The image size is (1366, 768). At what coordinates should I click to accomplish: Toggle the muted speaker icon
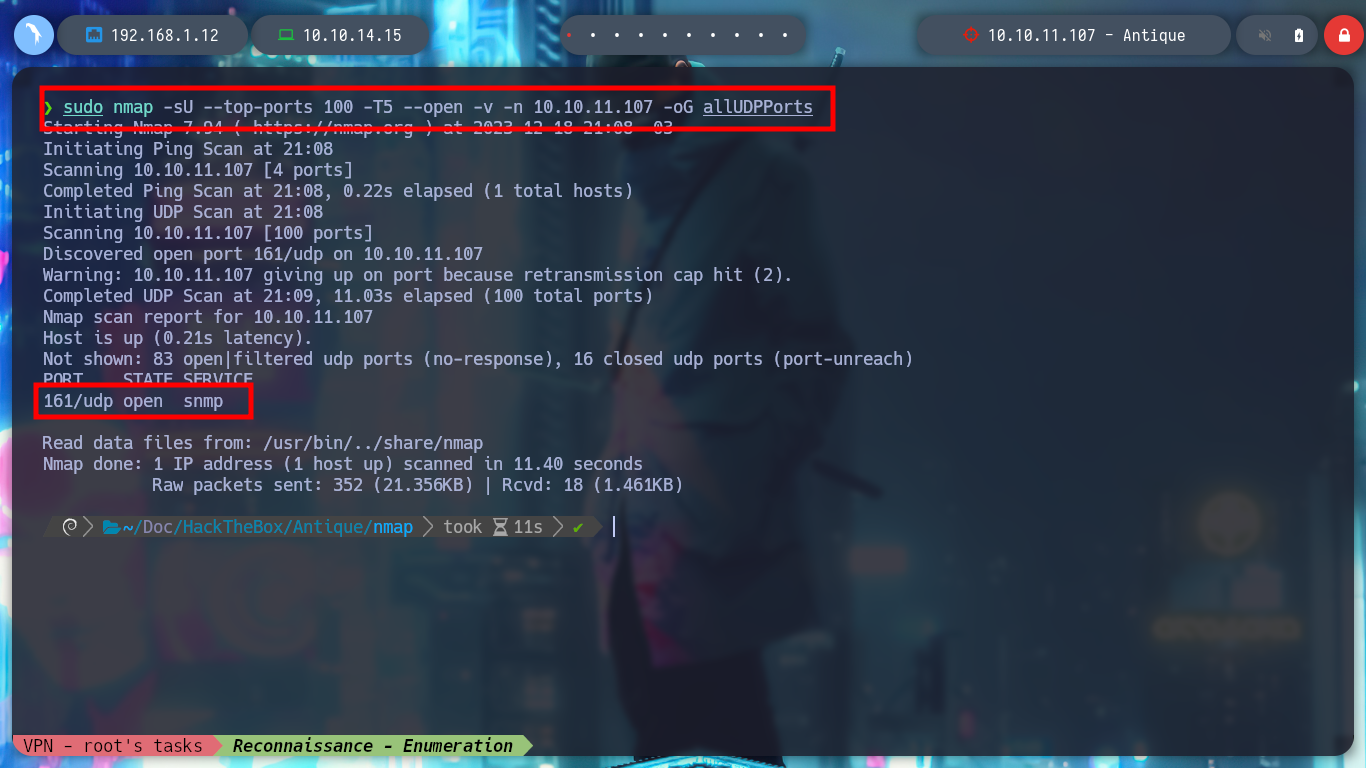1265,36
